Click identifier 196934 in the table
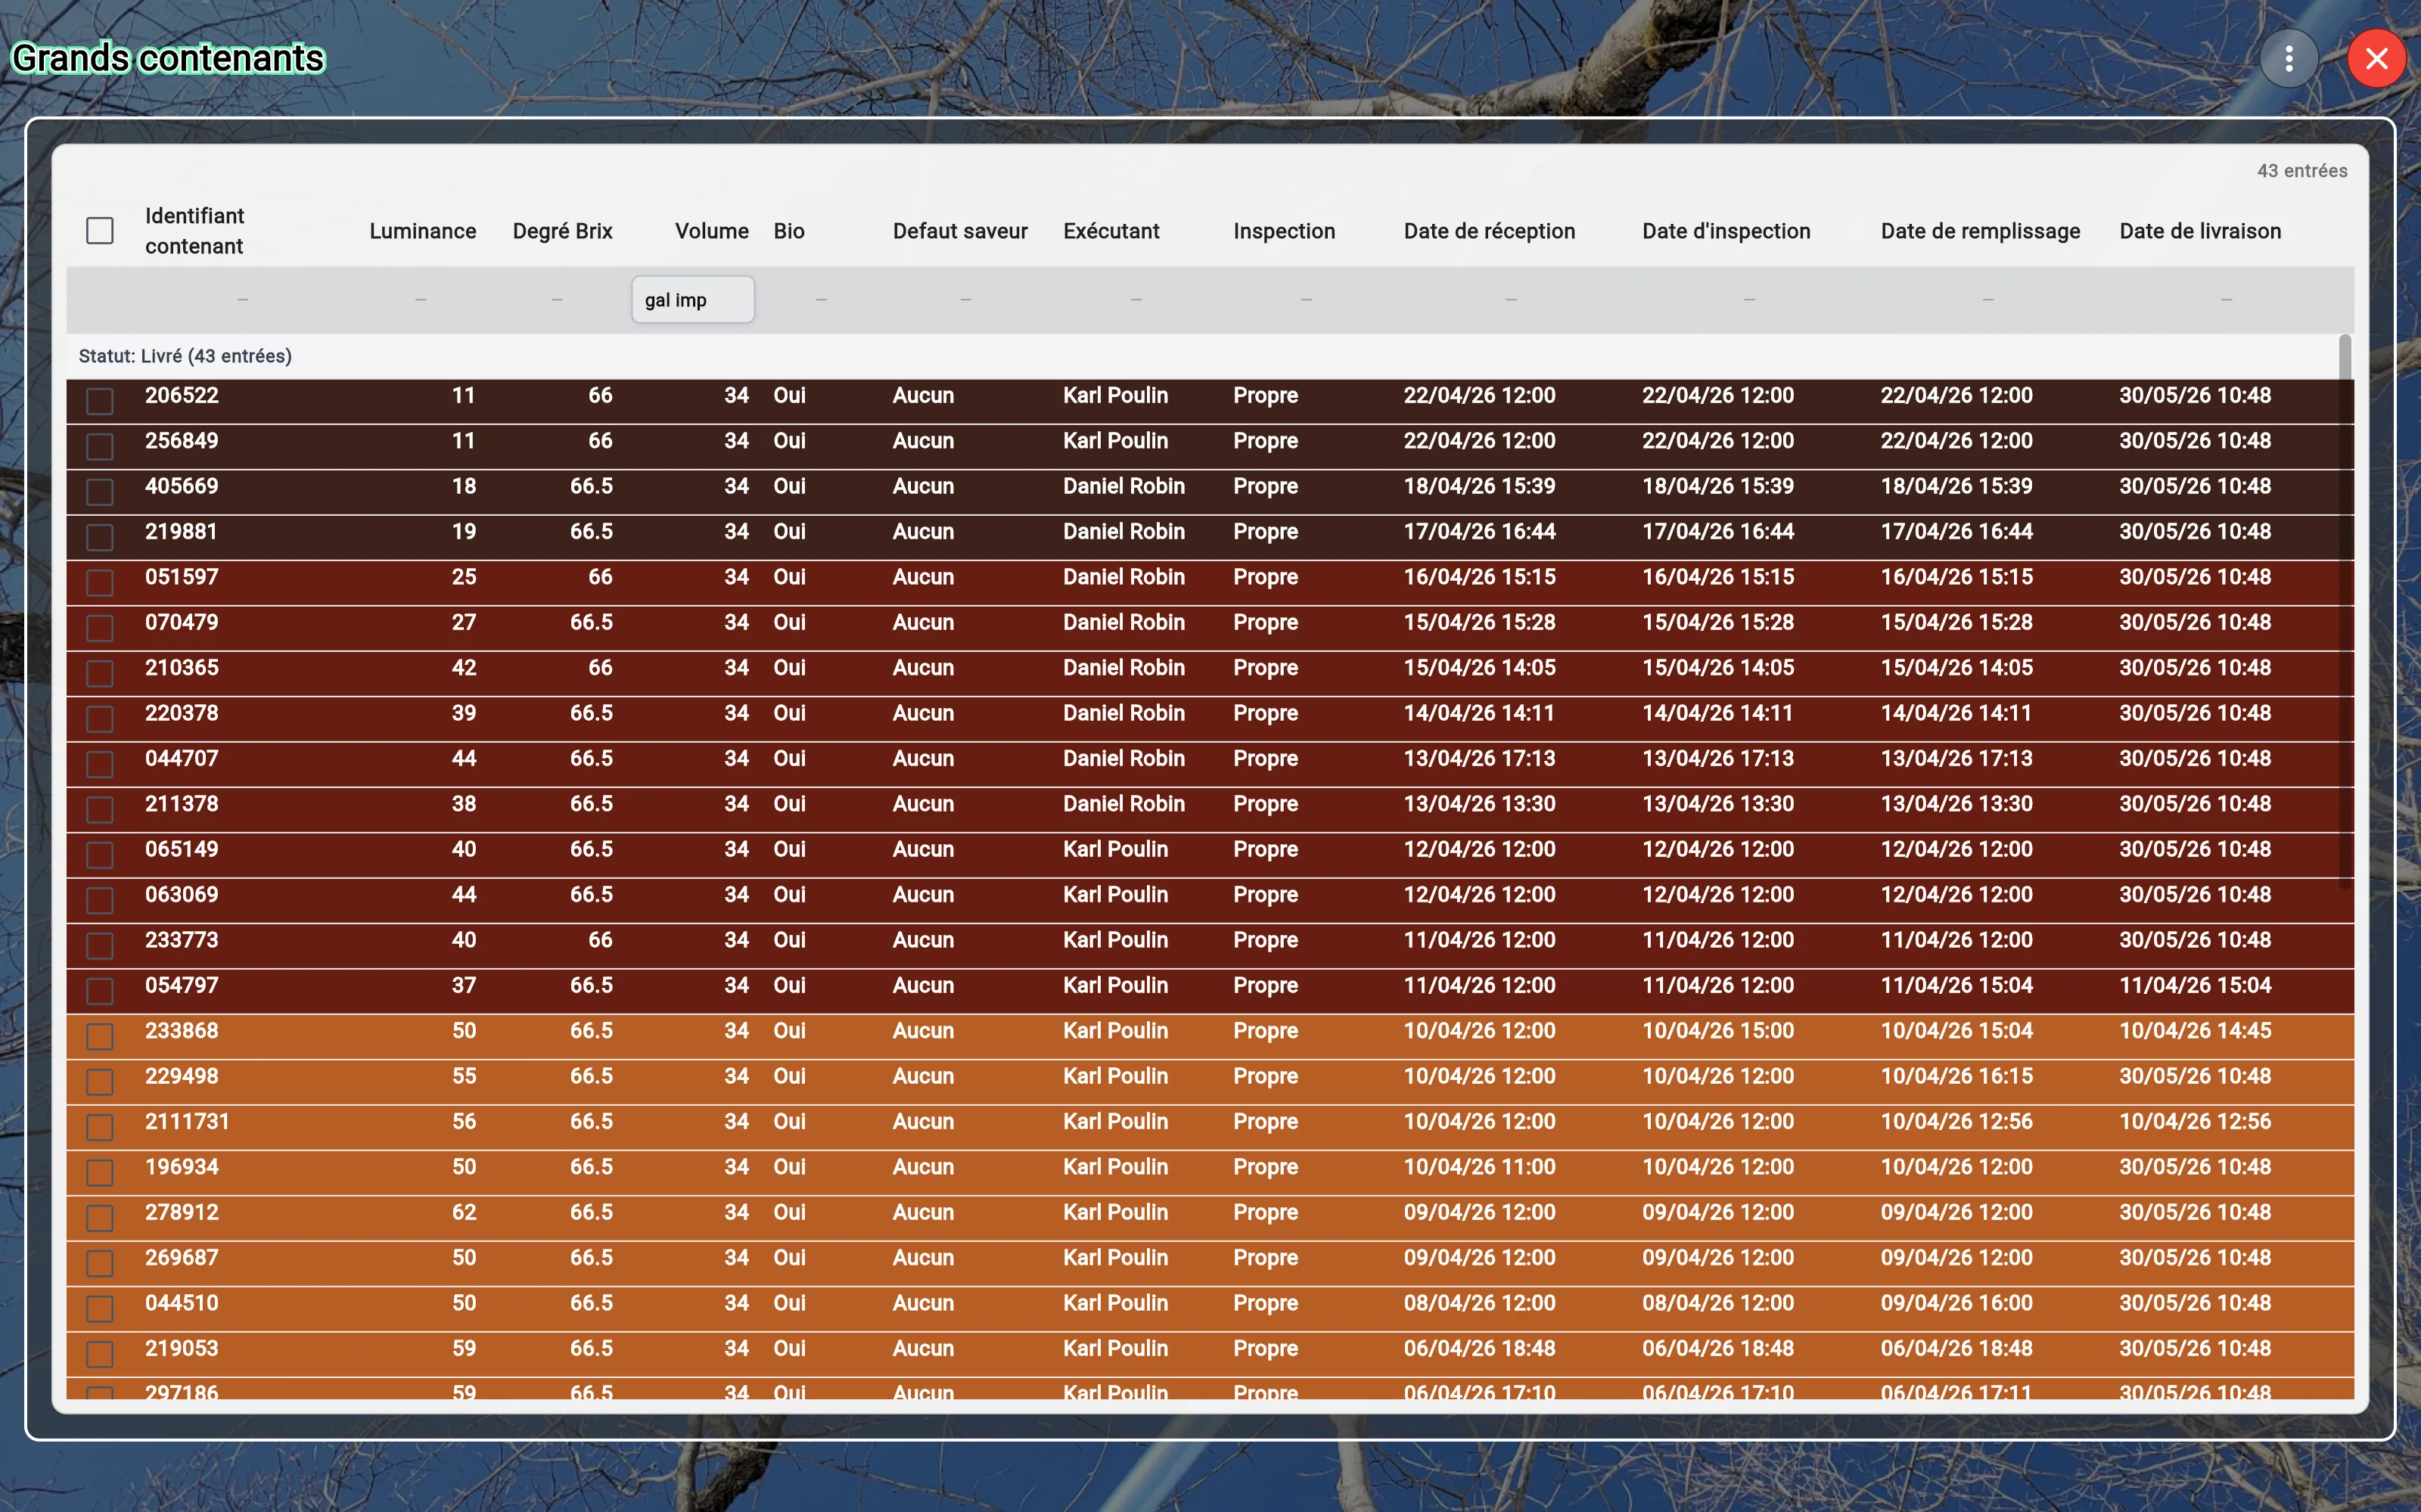This screenshot has width=2421, height=1512. click(x=181, y=1167)
